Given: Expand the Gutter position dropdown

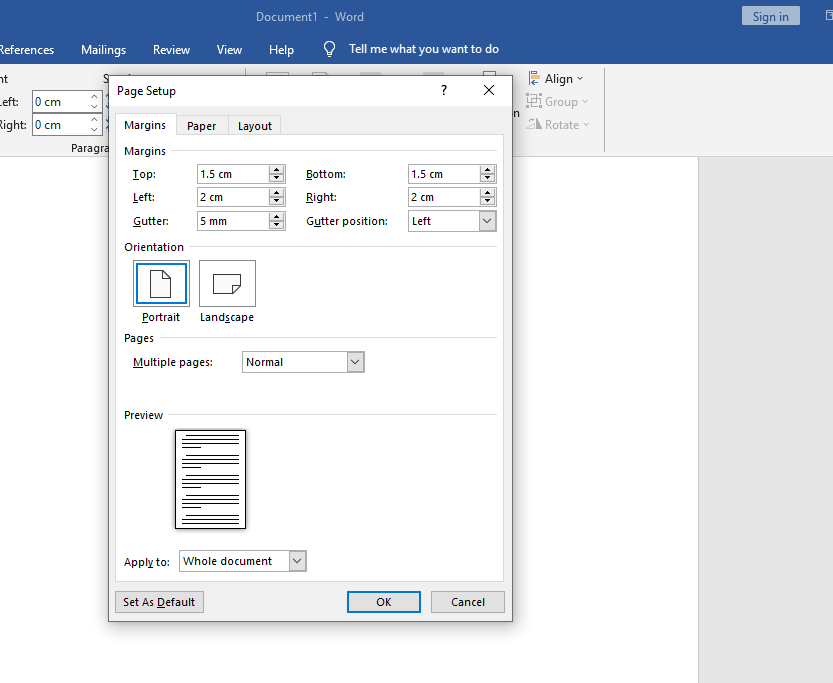Looking at the screenshot, I should 487,221.
